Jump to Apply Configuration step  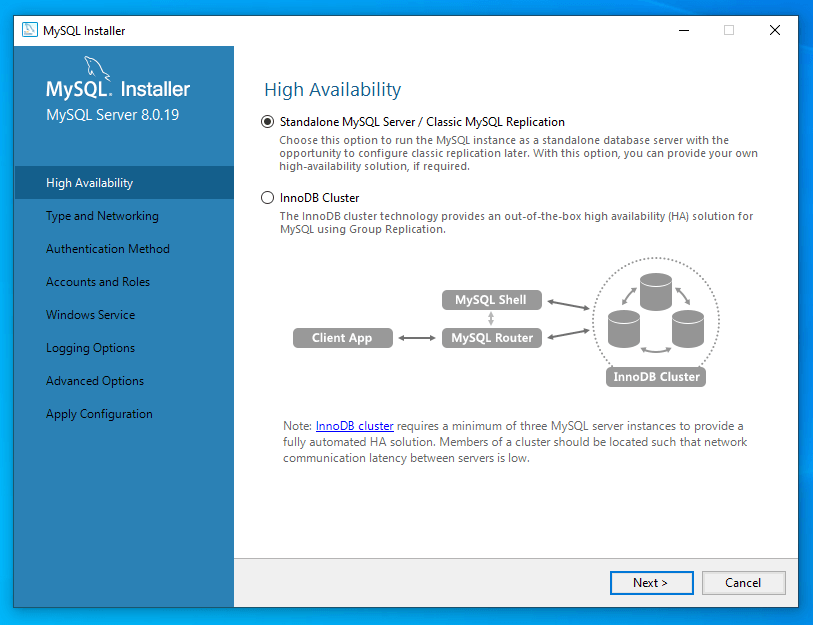click(x=99, y=414)
